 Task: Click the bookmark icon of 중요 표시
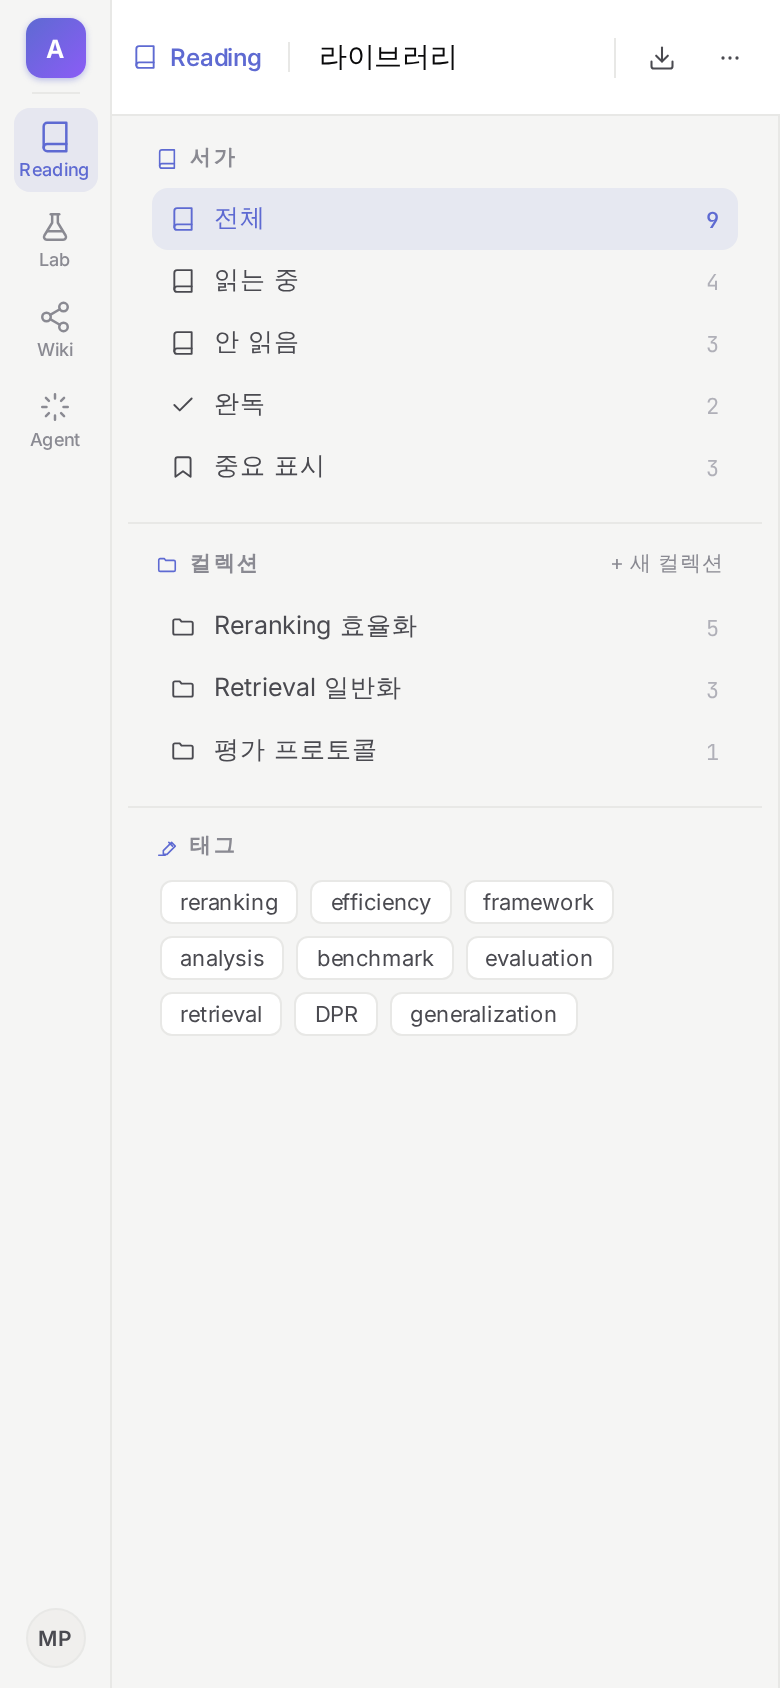click(x=183, y=467)
